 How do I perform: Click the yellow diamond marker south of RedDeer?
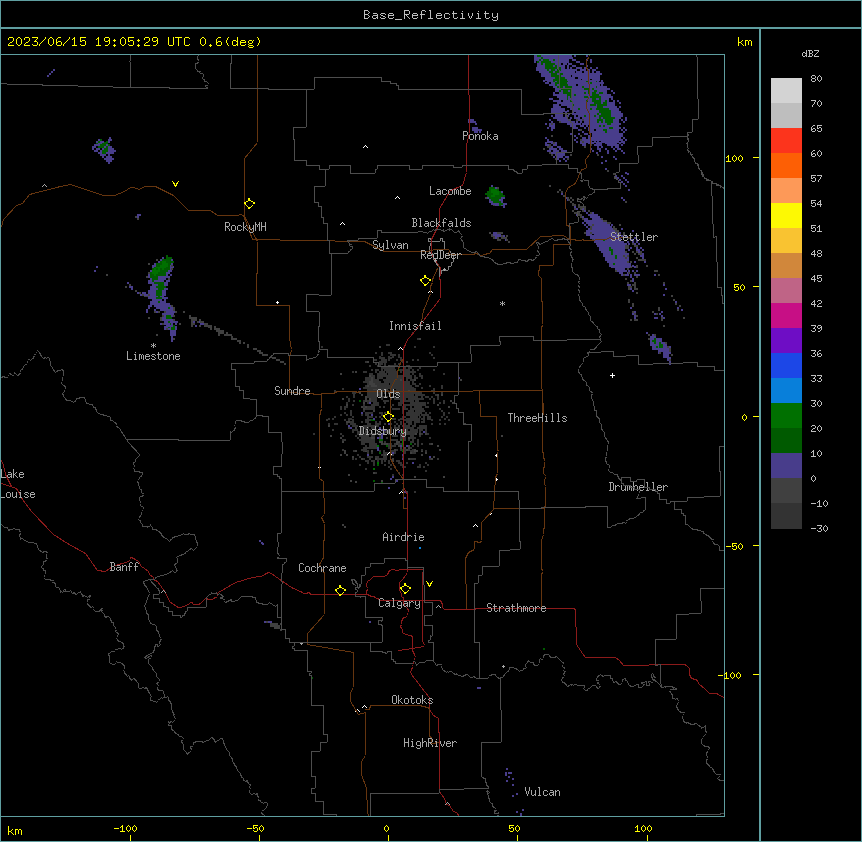[426, 281]
